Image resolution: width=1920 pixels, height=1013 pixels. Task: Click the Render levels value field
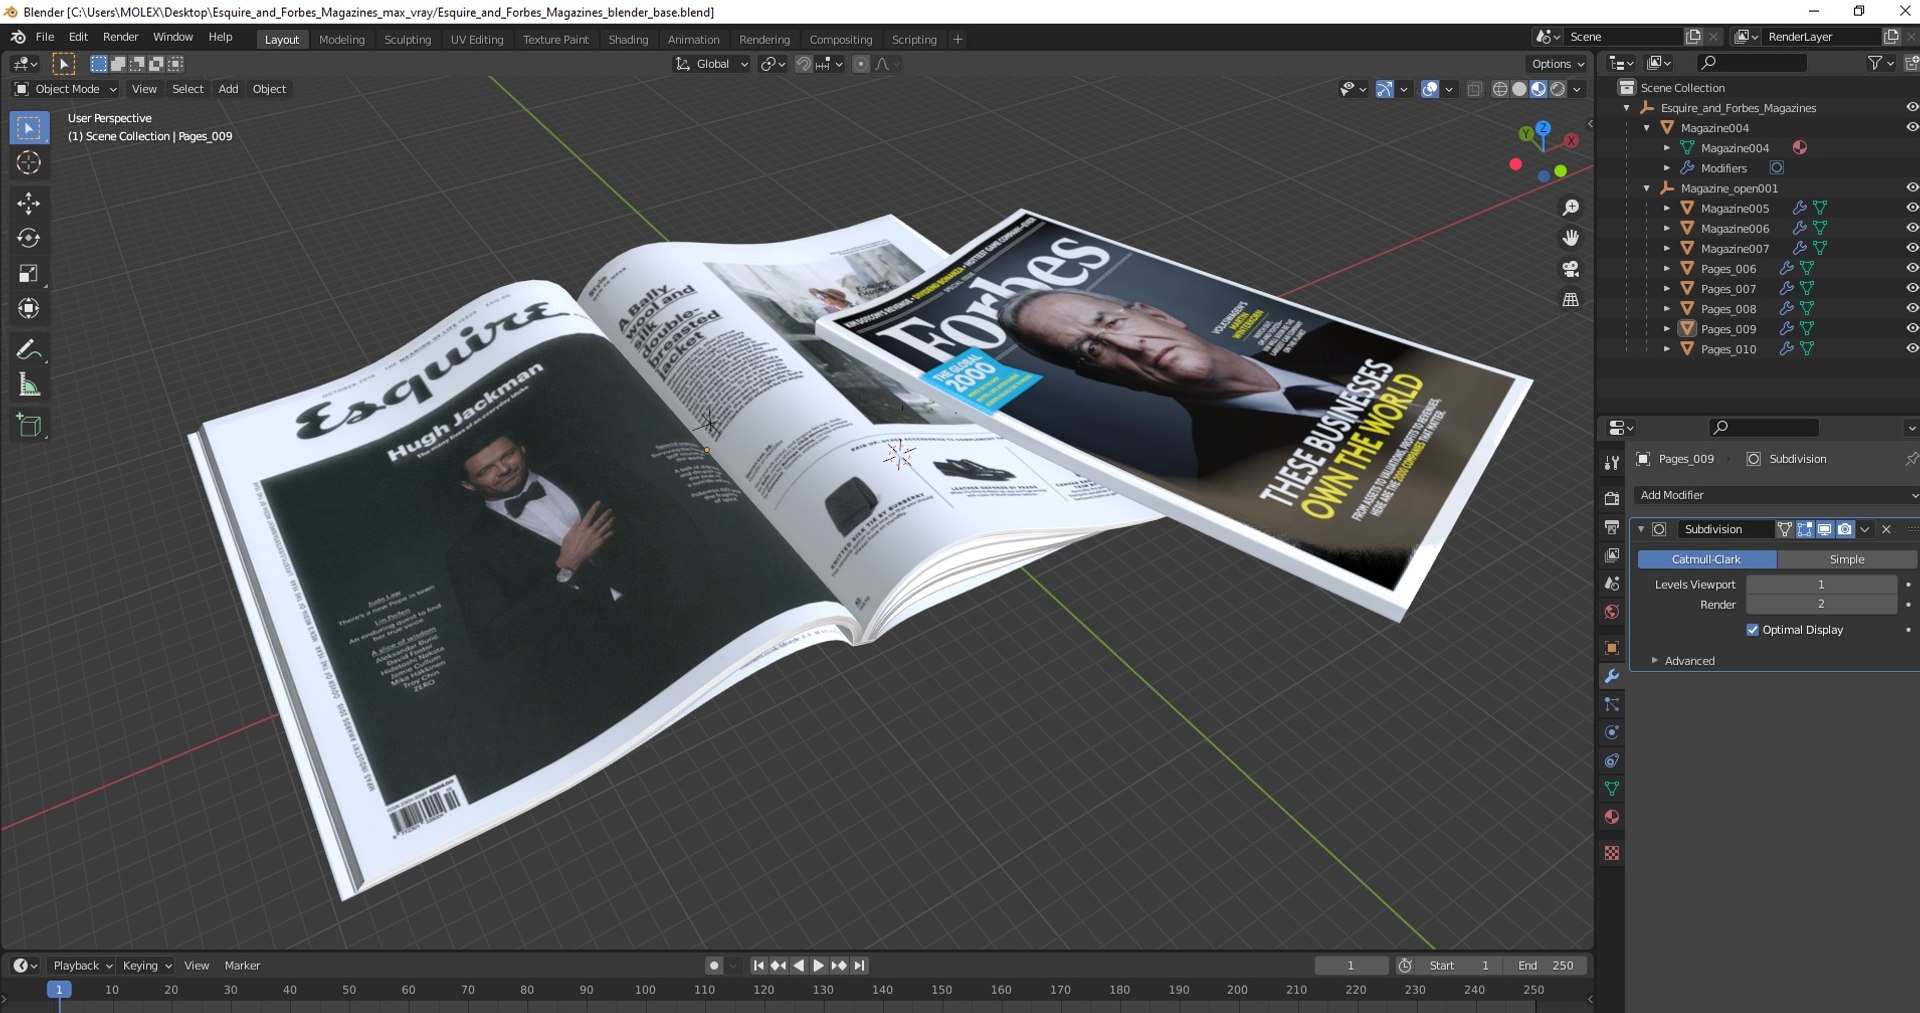point(1821,604)
